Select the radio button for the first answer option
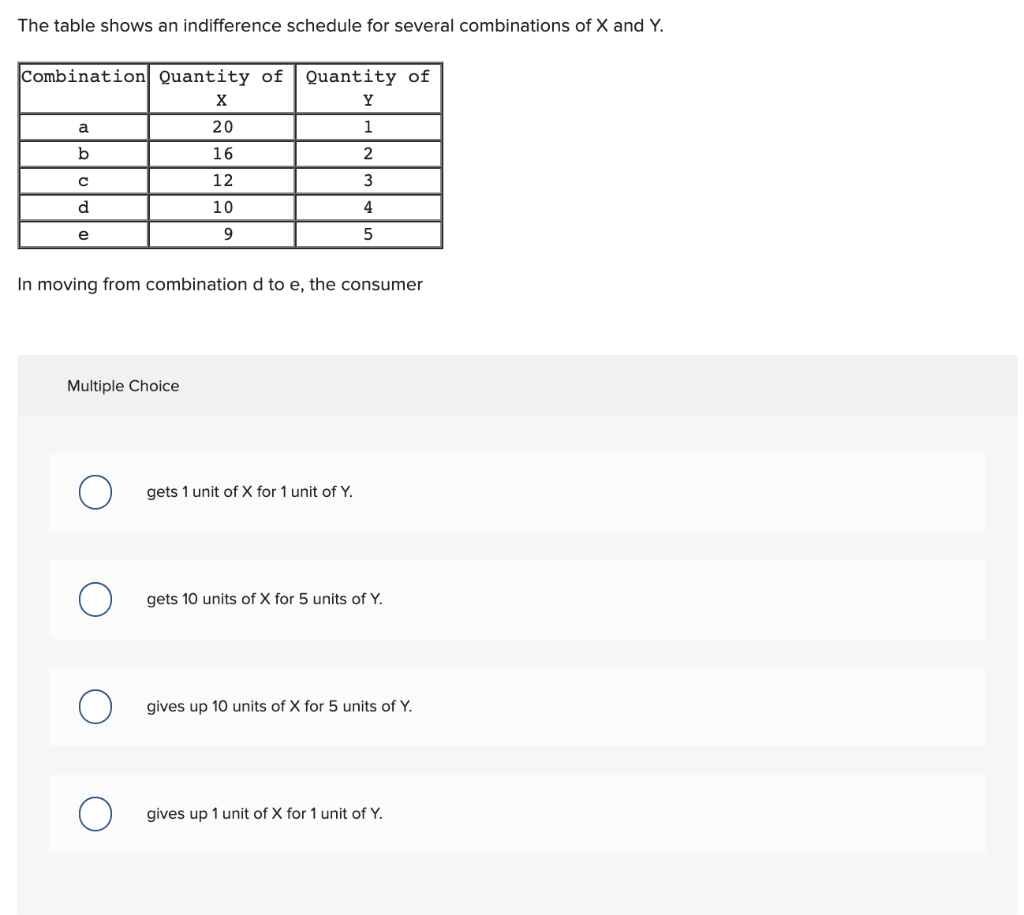Screen dimensions: 1024x915 pyautogui.click(x=95, y=492)
